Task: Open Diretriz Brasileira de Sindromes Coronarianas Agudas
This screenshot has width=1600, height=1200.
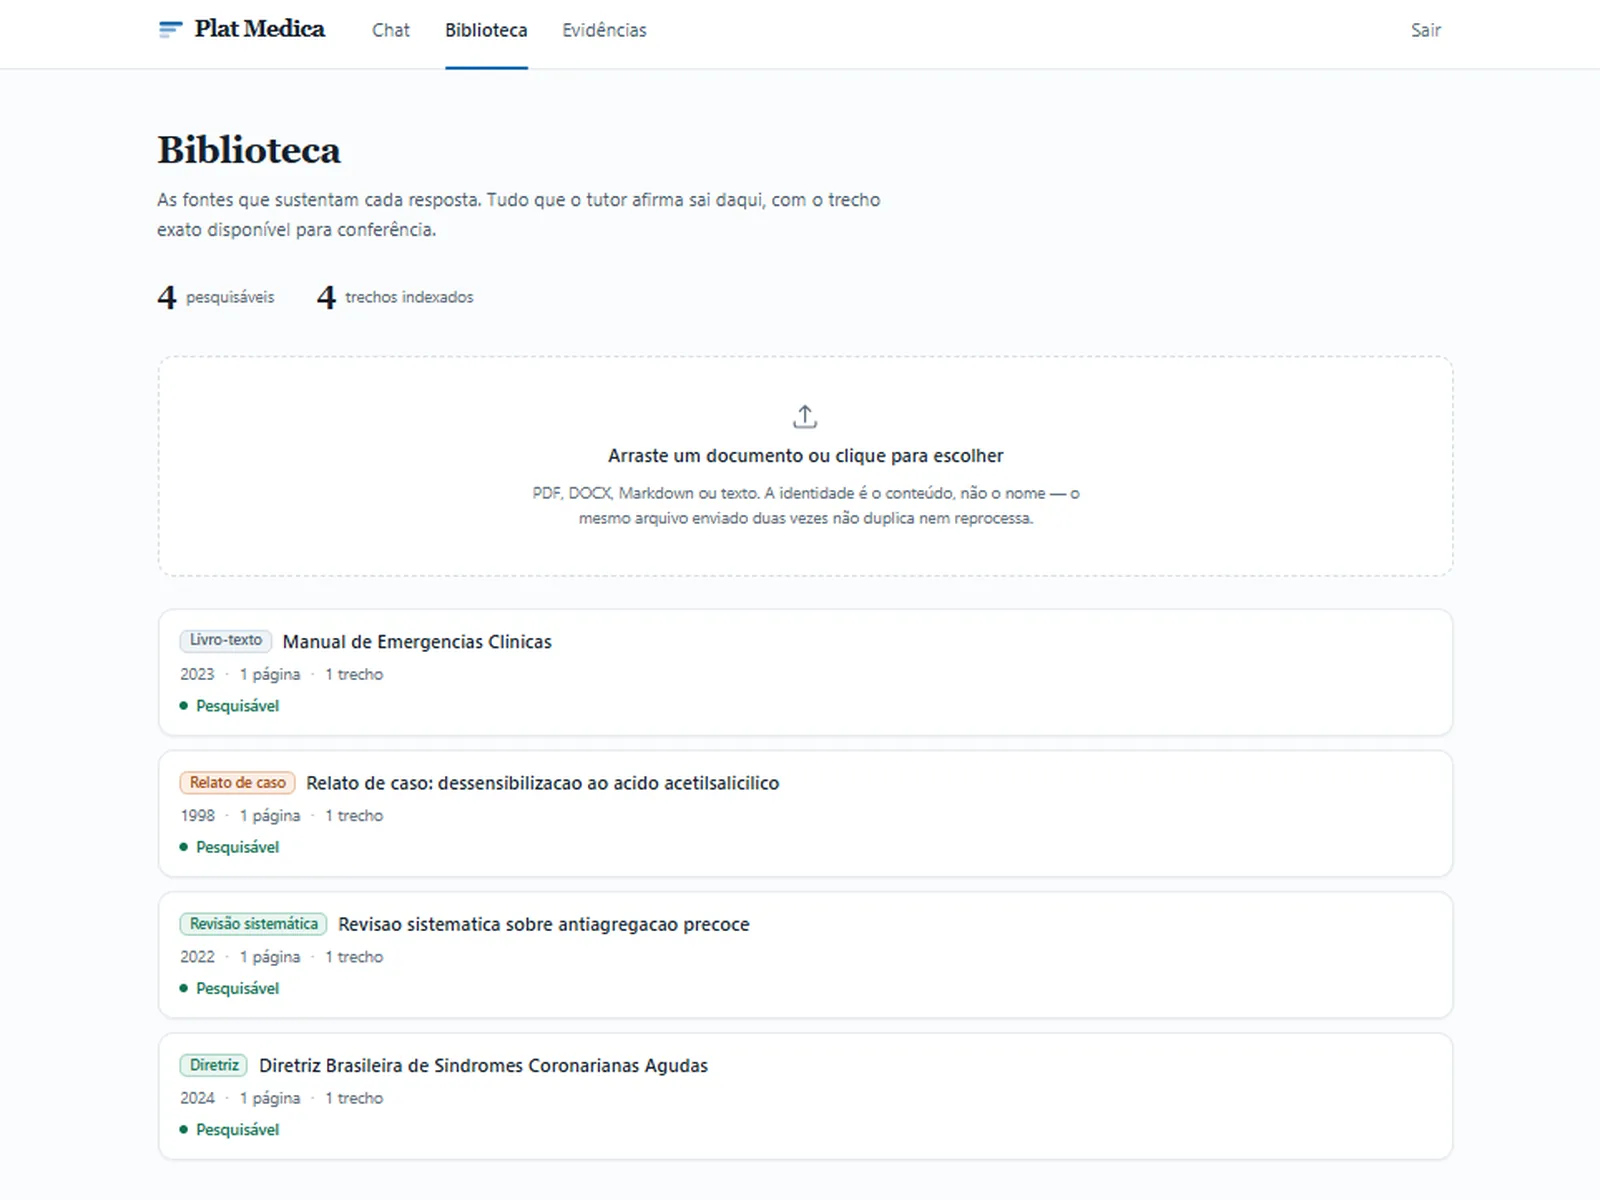Action: click(483, 1065)
